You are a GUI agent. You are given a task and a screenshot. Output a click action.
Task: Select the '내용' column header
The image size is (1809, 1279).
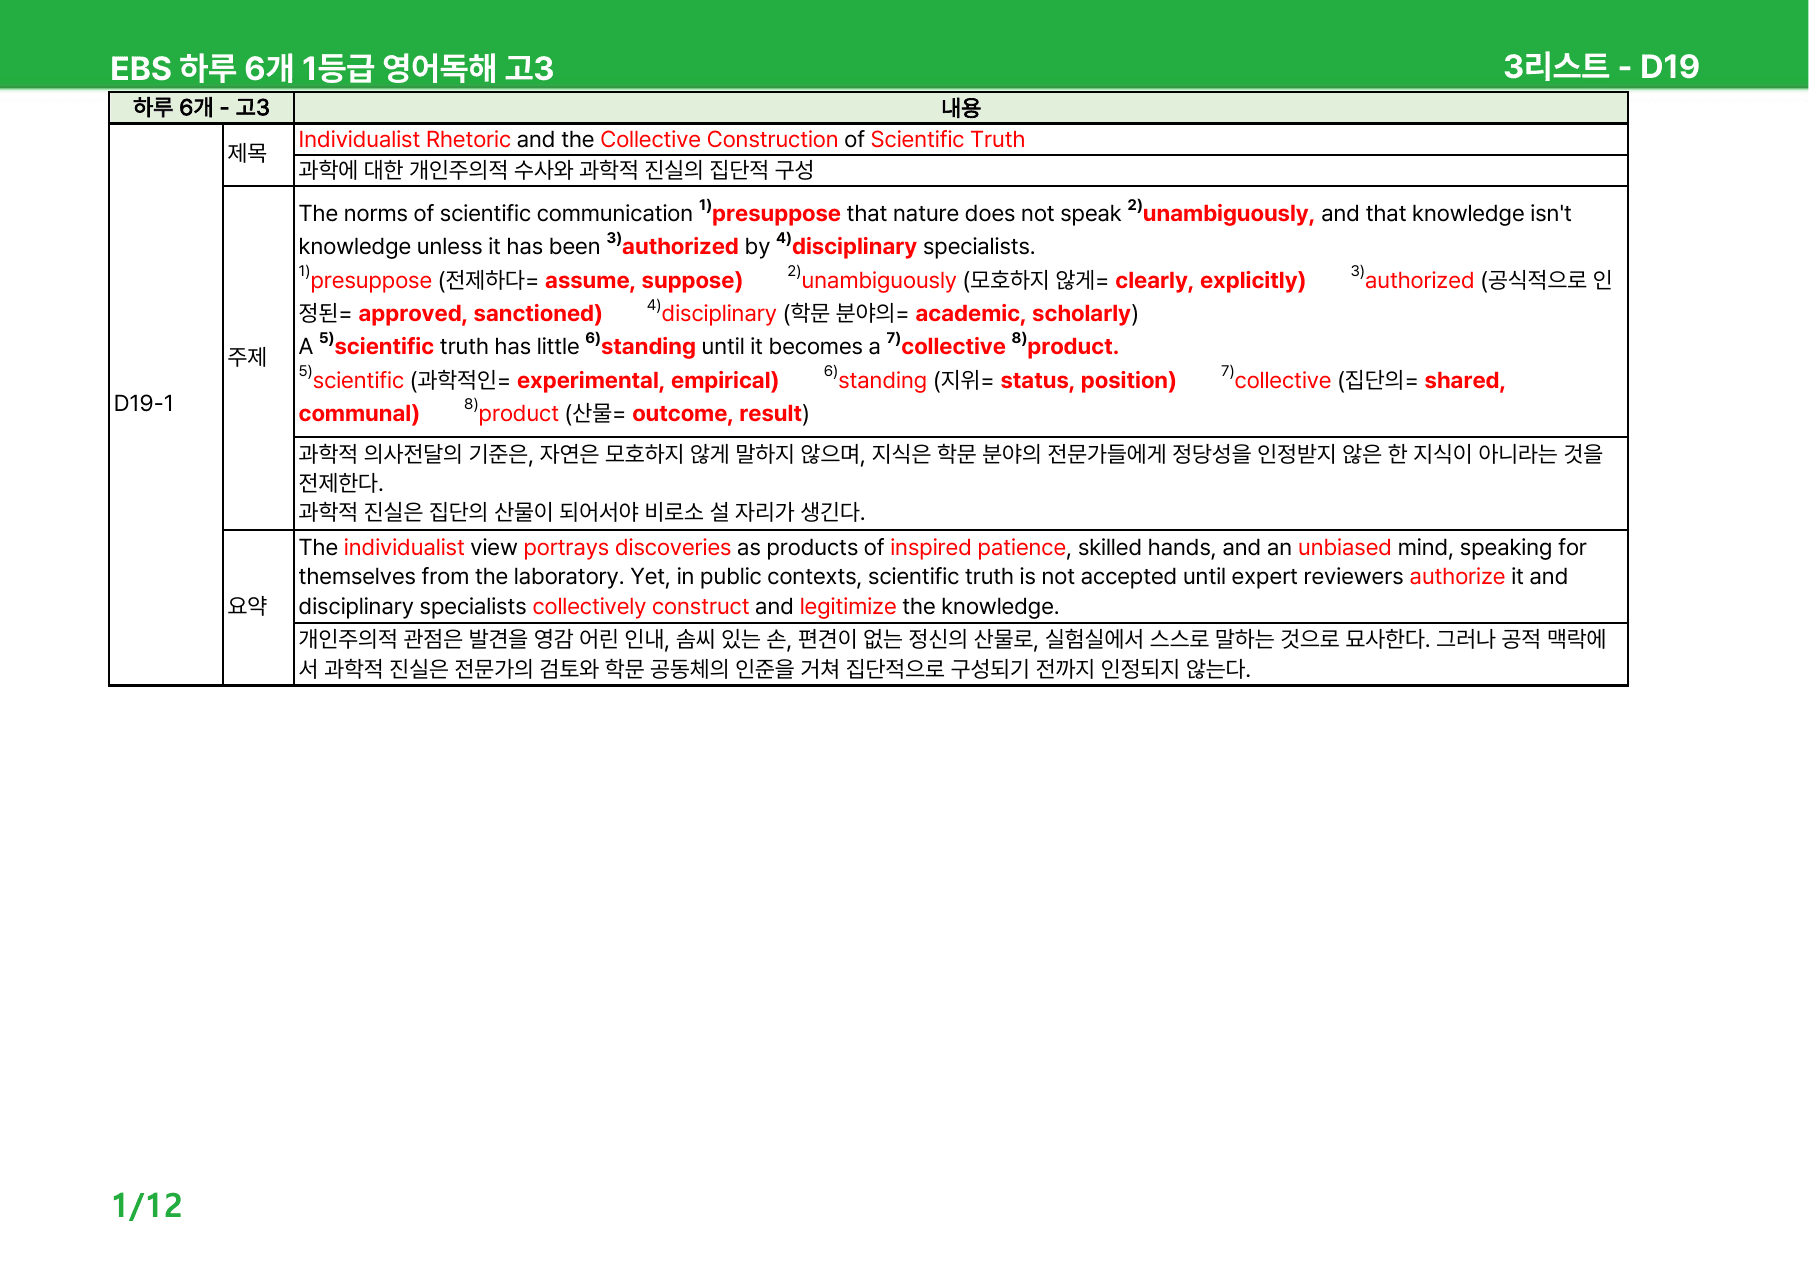pos(960,107)
